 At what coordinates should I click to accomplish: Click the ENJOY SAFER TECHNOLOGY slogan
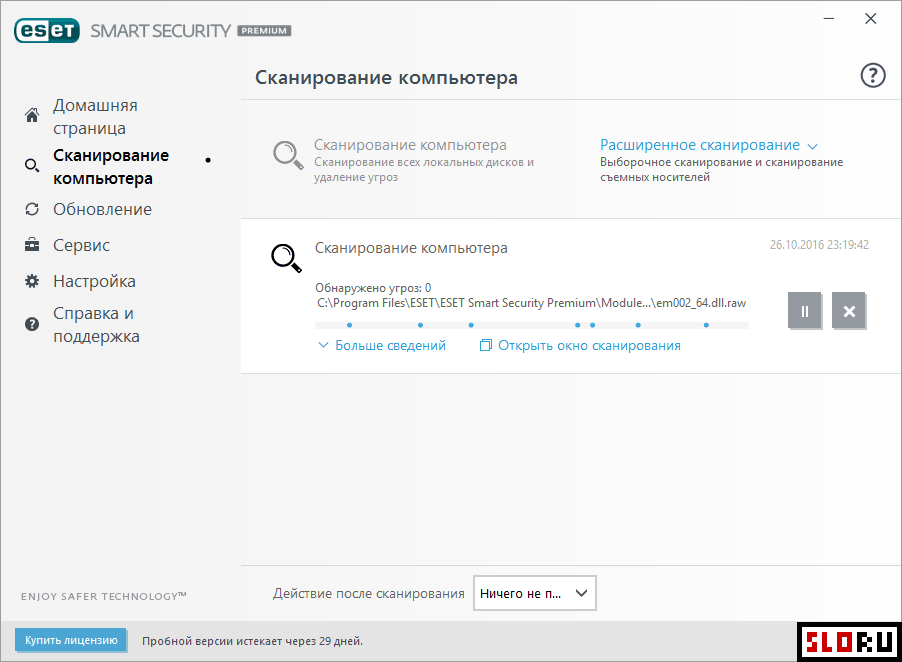point(104,596)
